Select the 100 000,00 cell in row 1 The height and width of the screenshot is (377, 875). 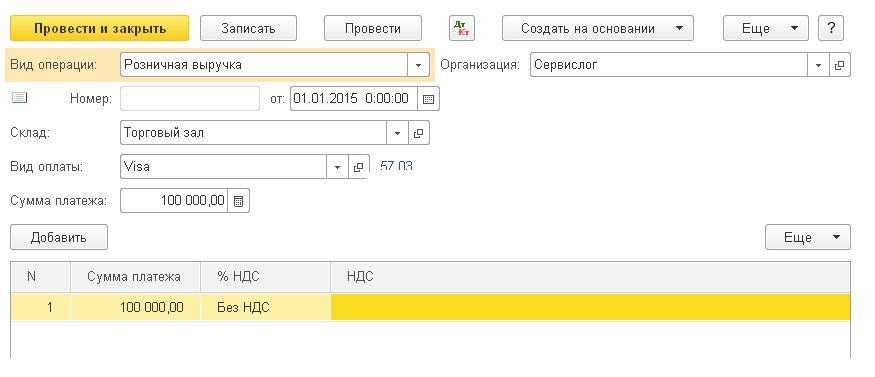pos(135,307)
